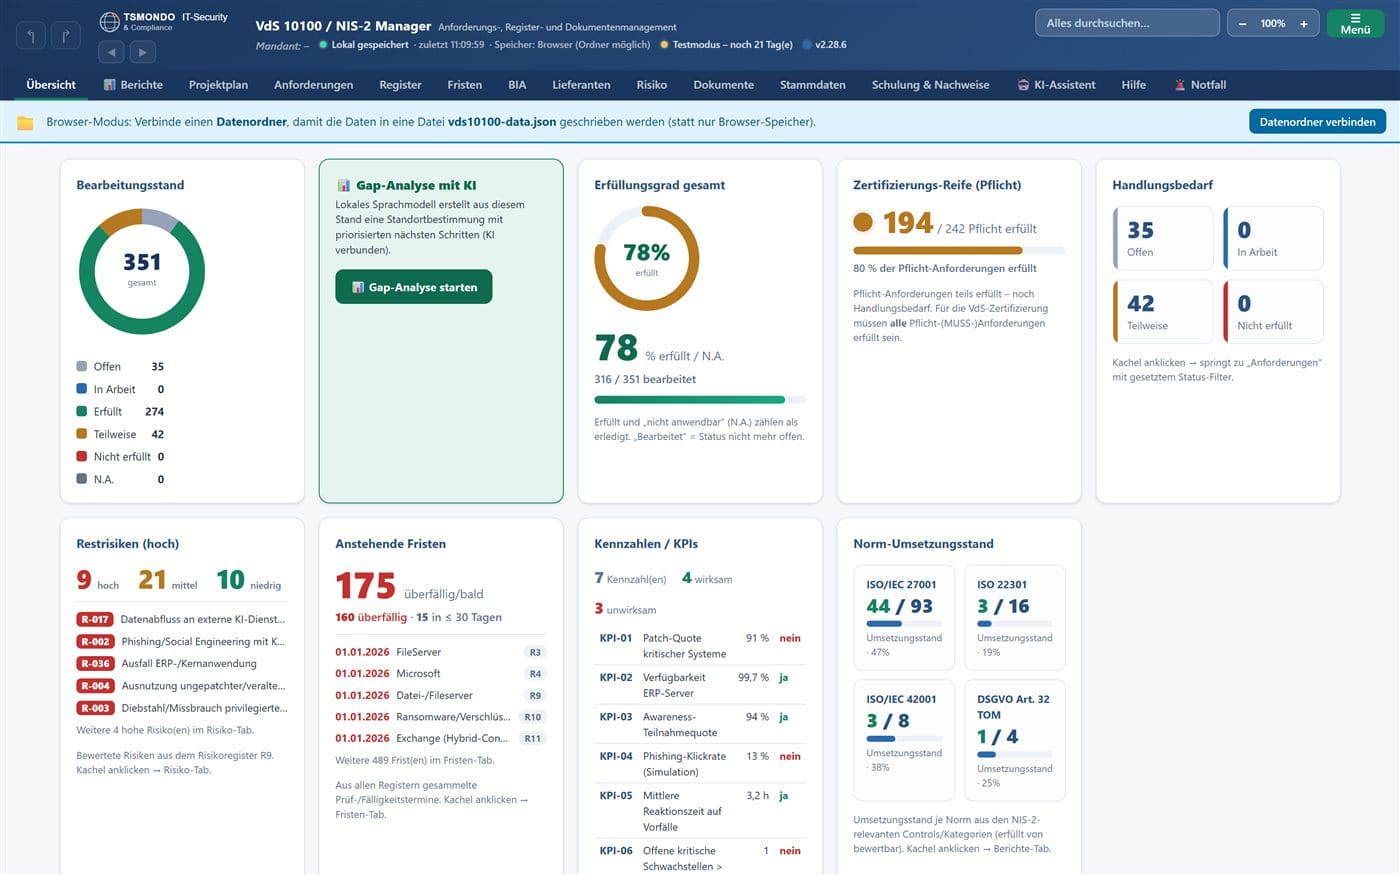Click the Datenordner verbinden button
1400x875 pixels.
pos(1317,122)
